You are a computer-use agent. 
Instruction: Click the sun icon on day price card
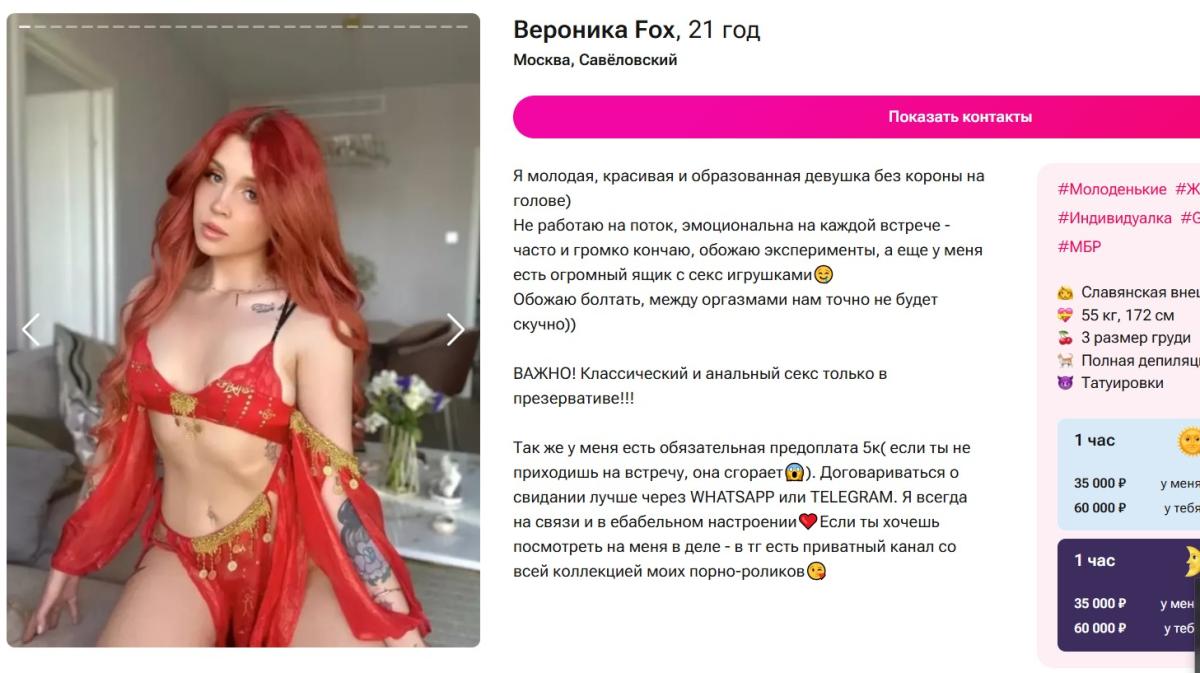point(1189,441)
